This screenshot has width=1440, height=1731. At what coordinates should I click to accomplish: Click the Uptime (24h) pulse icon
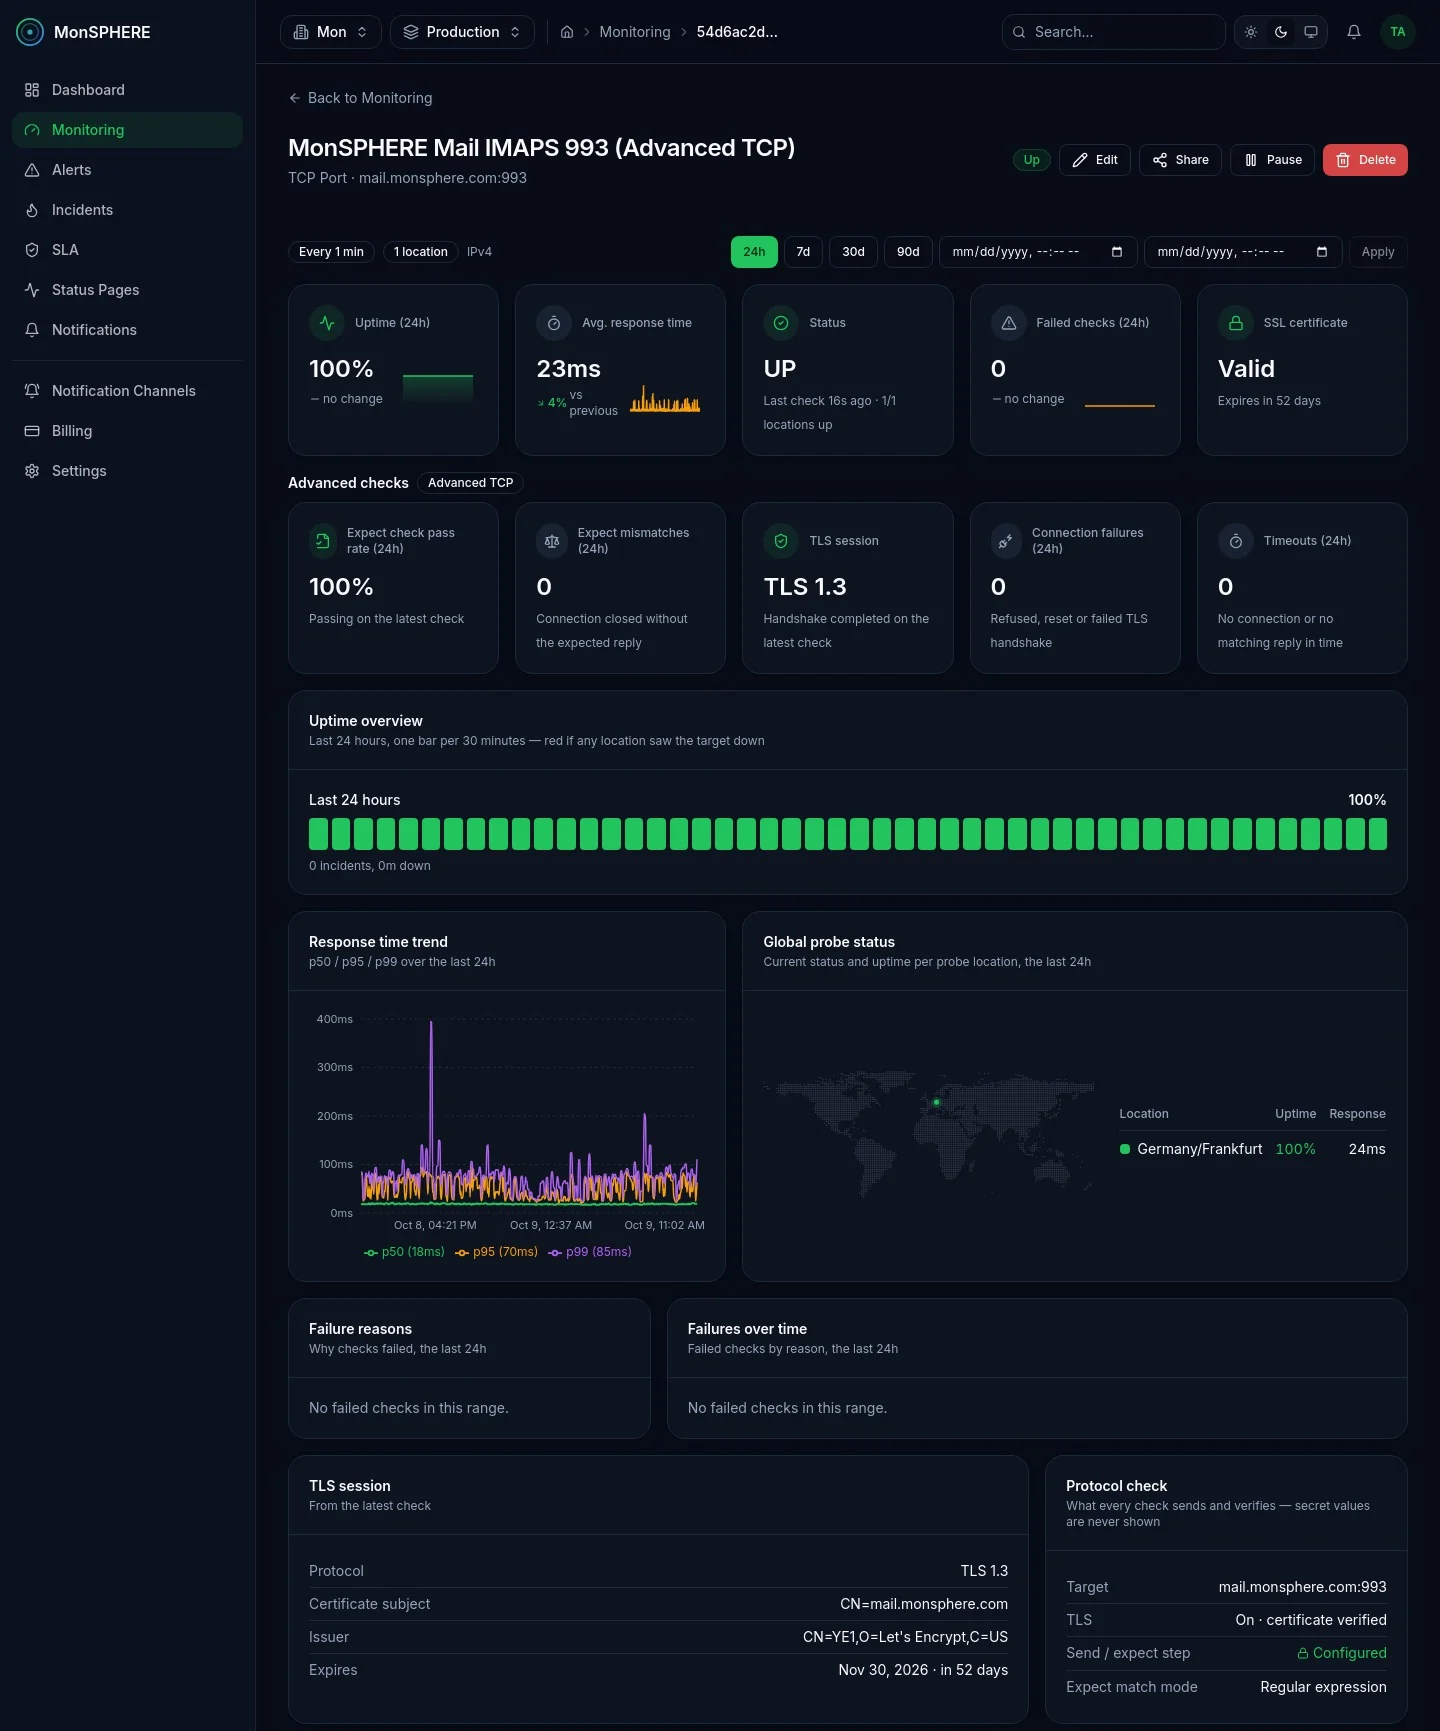(x=327, y=323)
